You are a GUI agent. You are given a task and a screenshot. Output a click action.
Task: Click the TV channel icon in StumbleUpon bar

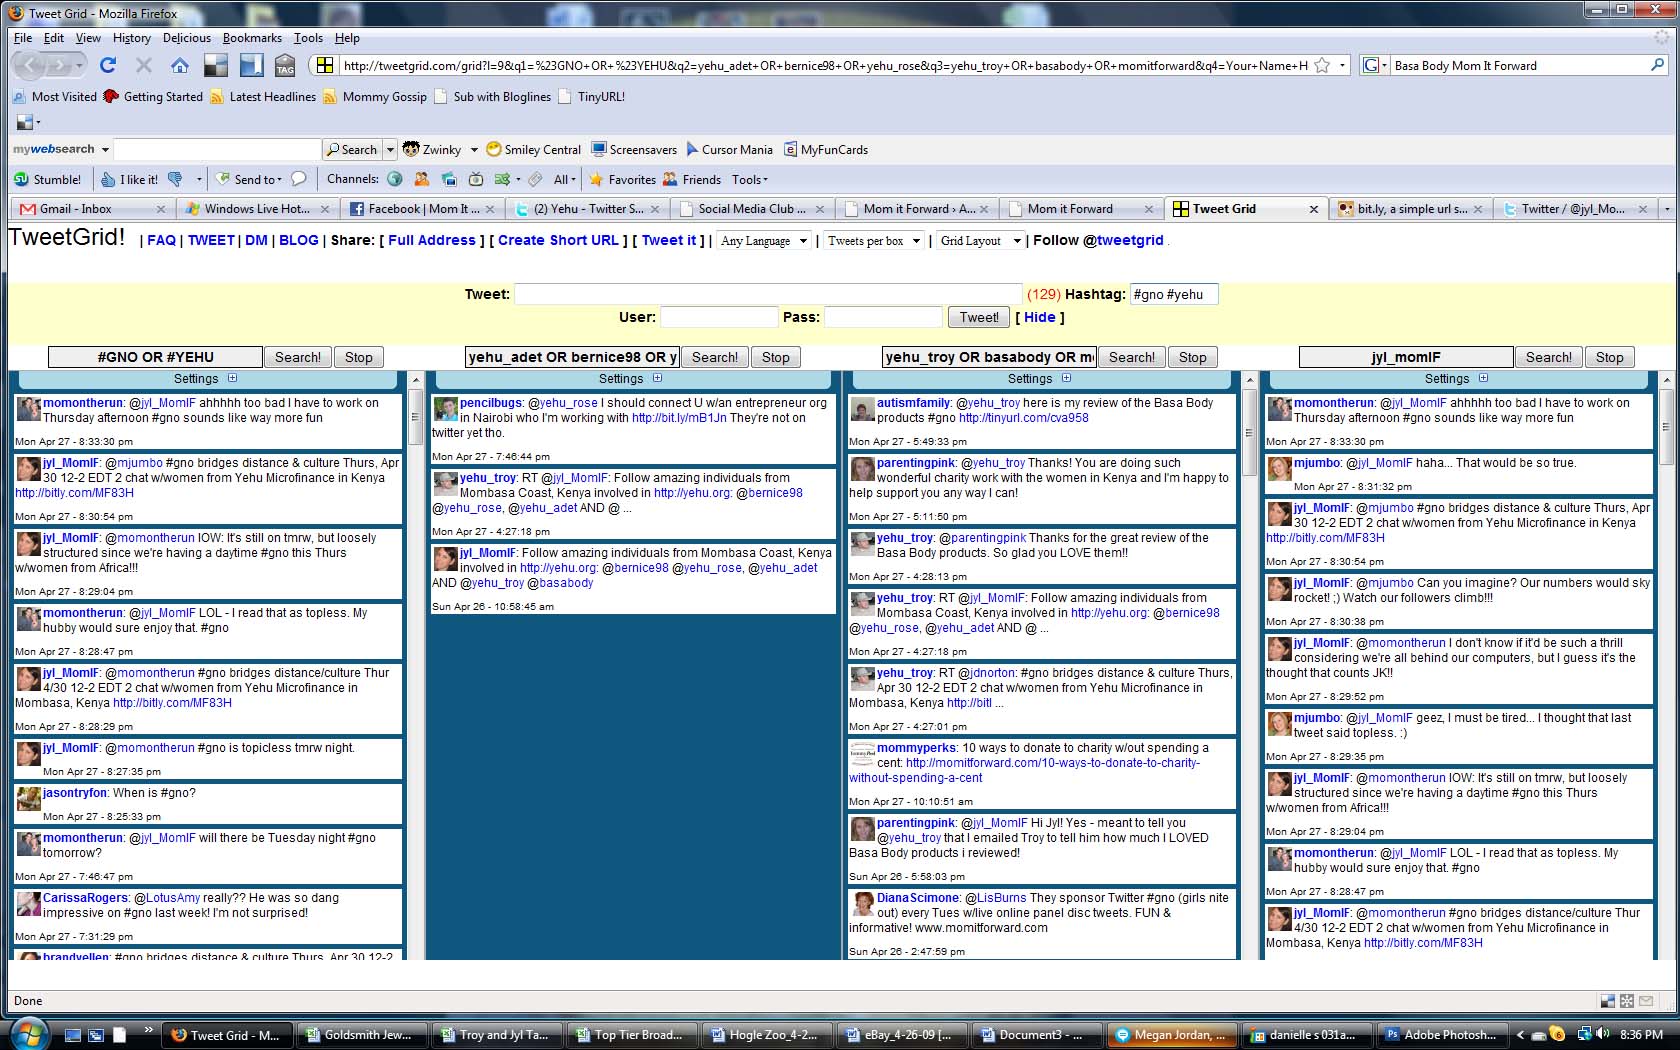click(x=476, y=179)
